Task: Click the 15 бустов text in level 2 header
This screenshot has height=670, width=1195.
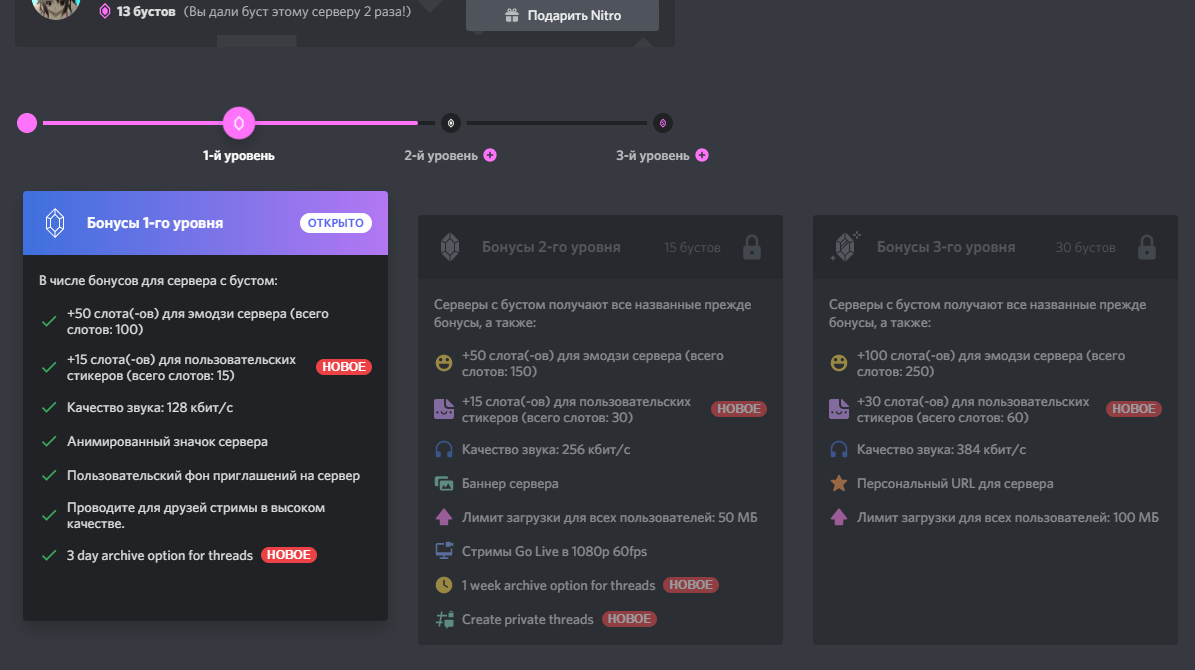Action: 692,248
